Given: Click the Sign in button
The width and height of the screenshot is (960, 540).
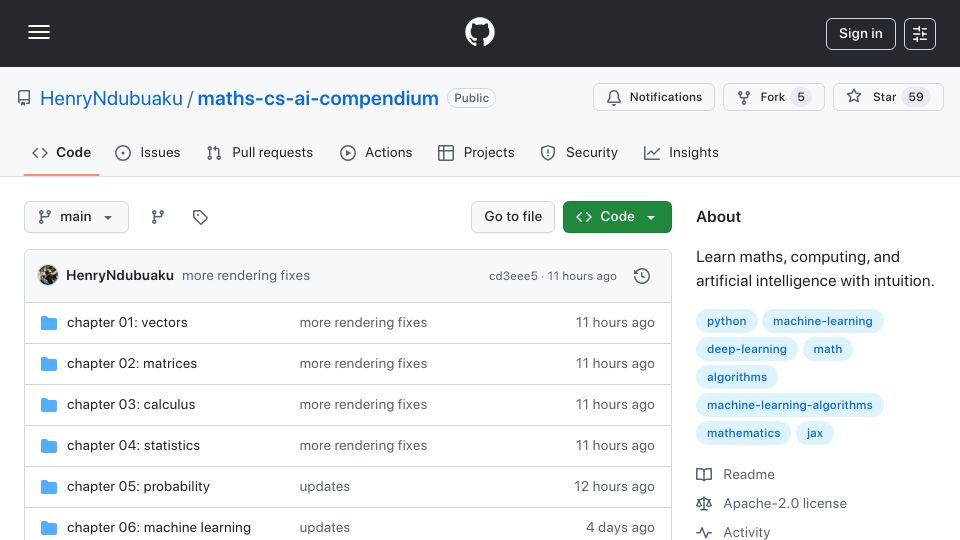Looking at the screenshot, I should pos(860,34).
